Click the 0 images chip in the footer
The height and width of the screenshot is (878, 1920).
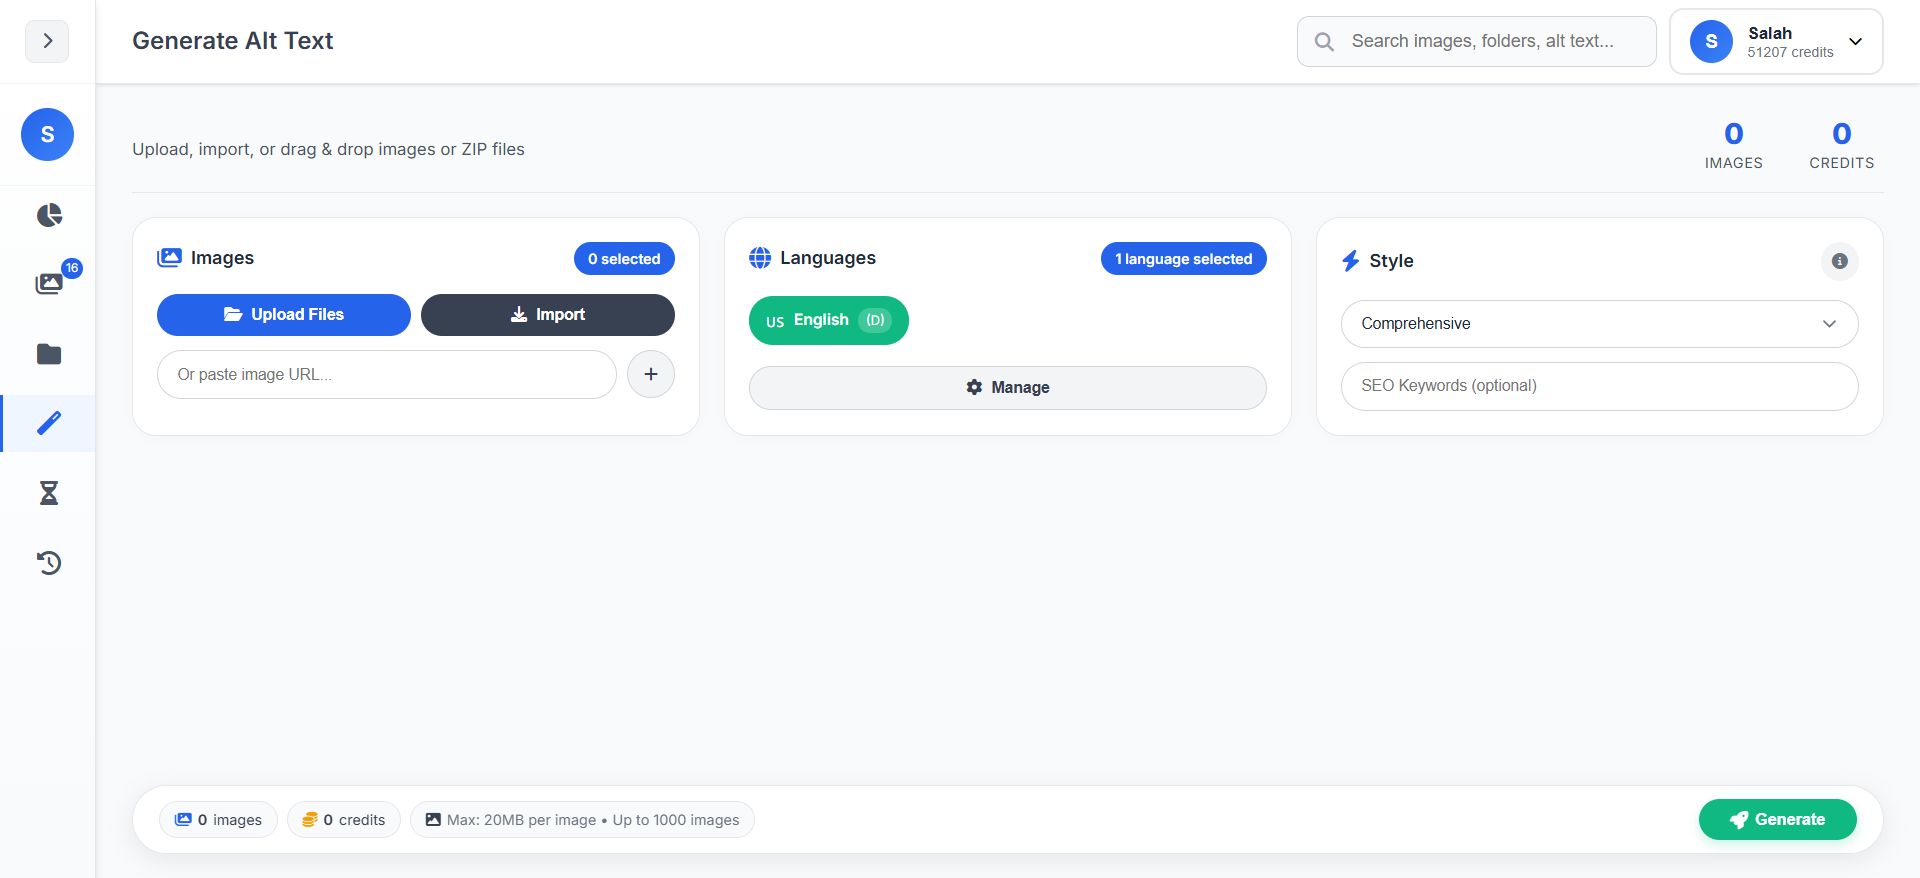tap(218, 820)
